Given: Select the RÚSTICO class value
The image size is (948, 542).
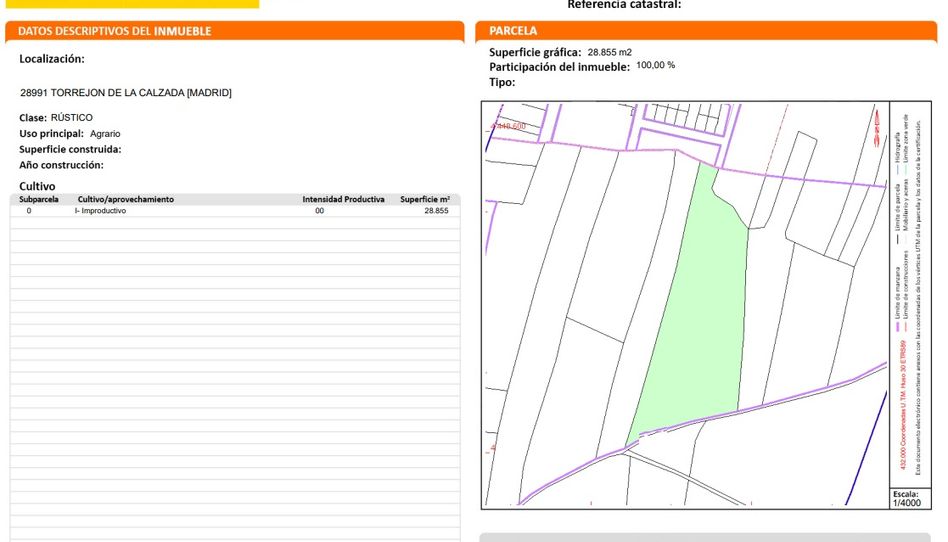Looking at the screenshot, I should 71,118.
